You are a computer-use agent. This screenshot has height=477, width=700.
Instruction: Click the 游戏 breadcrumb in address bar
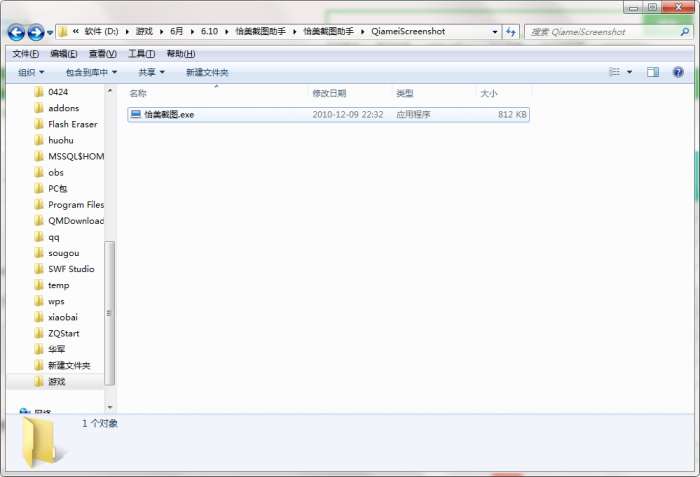(x=144, y=31)
